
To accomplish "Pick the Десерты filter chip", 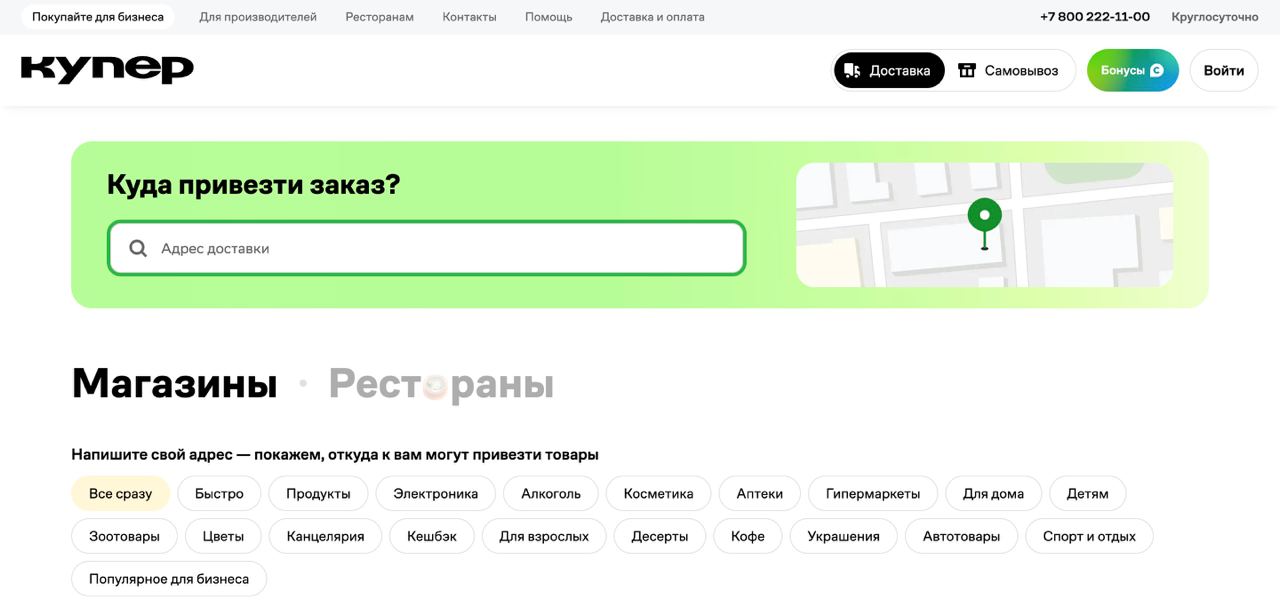I will click(x=660, y=537).
